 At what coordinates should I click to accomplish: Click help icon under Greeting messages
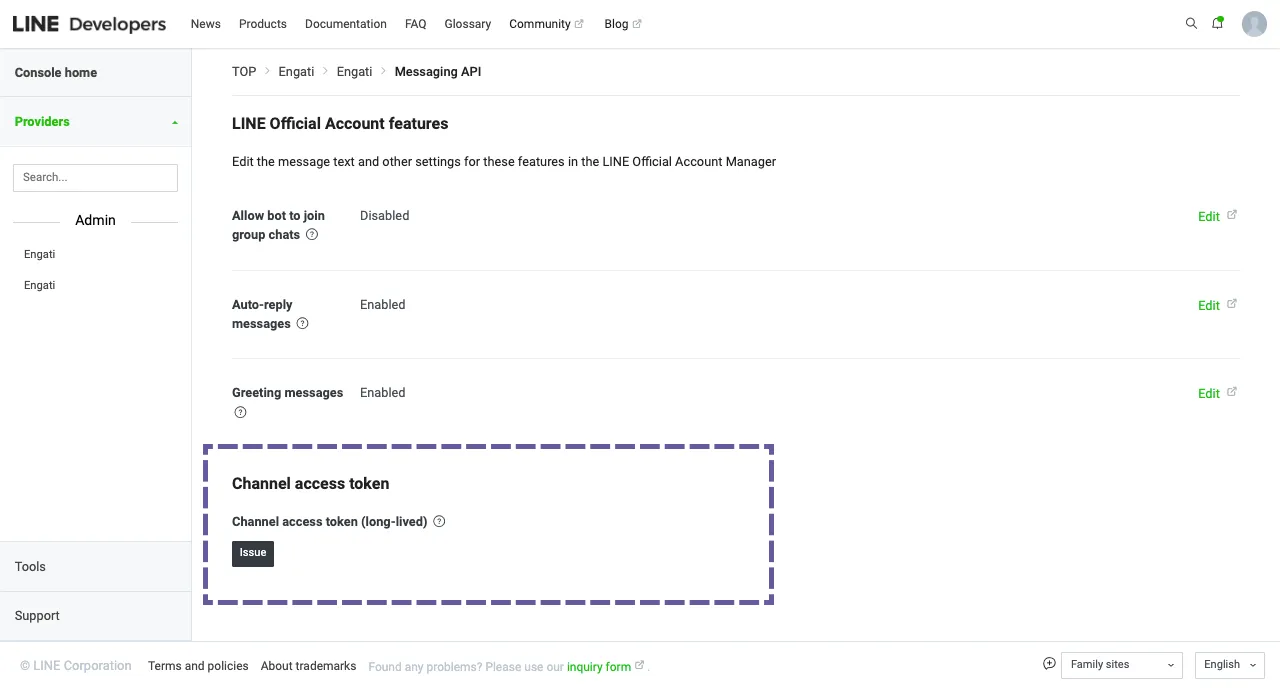point(240,412)
